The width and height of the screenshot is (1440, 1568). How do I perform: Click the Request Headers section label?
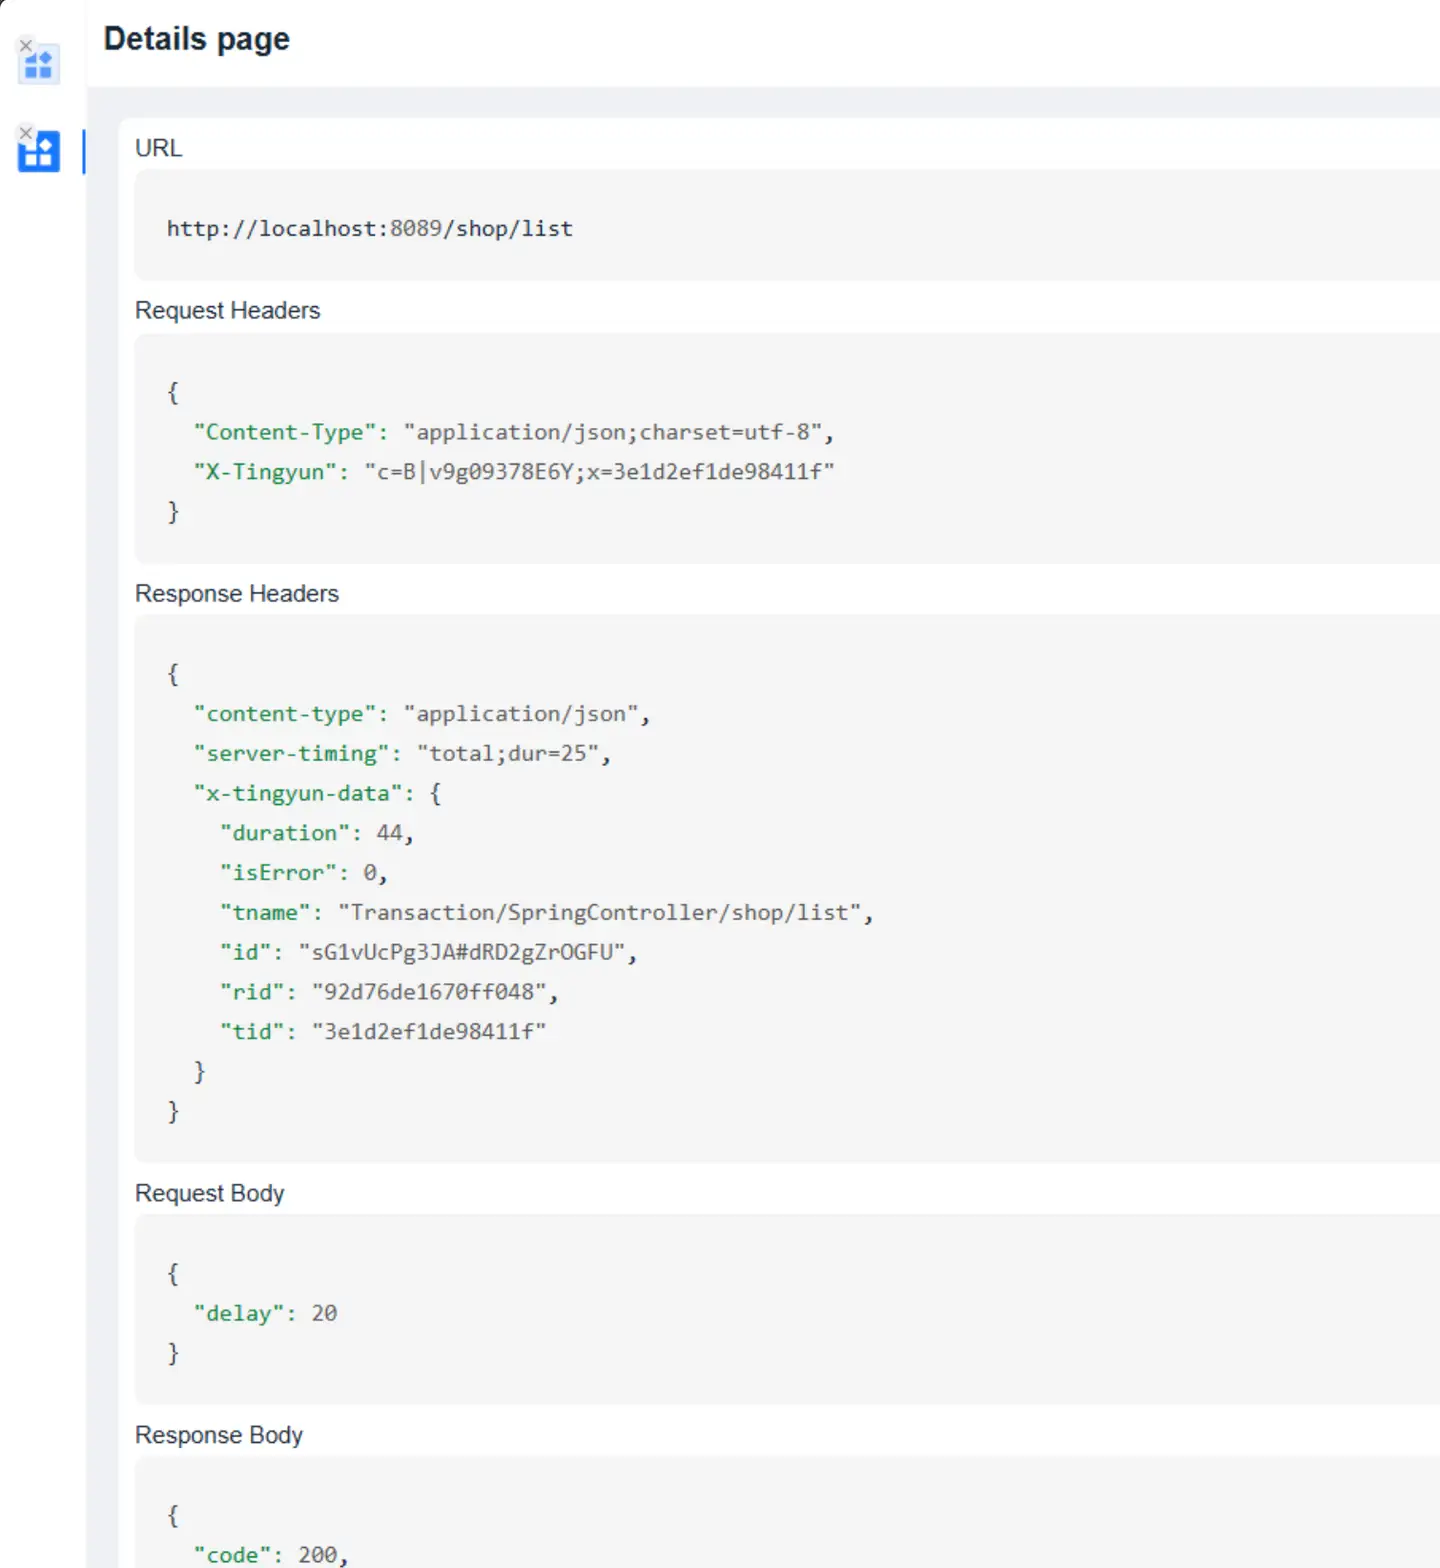pyautogui.click(x=227, y=311)
